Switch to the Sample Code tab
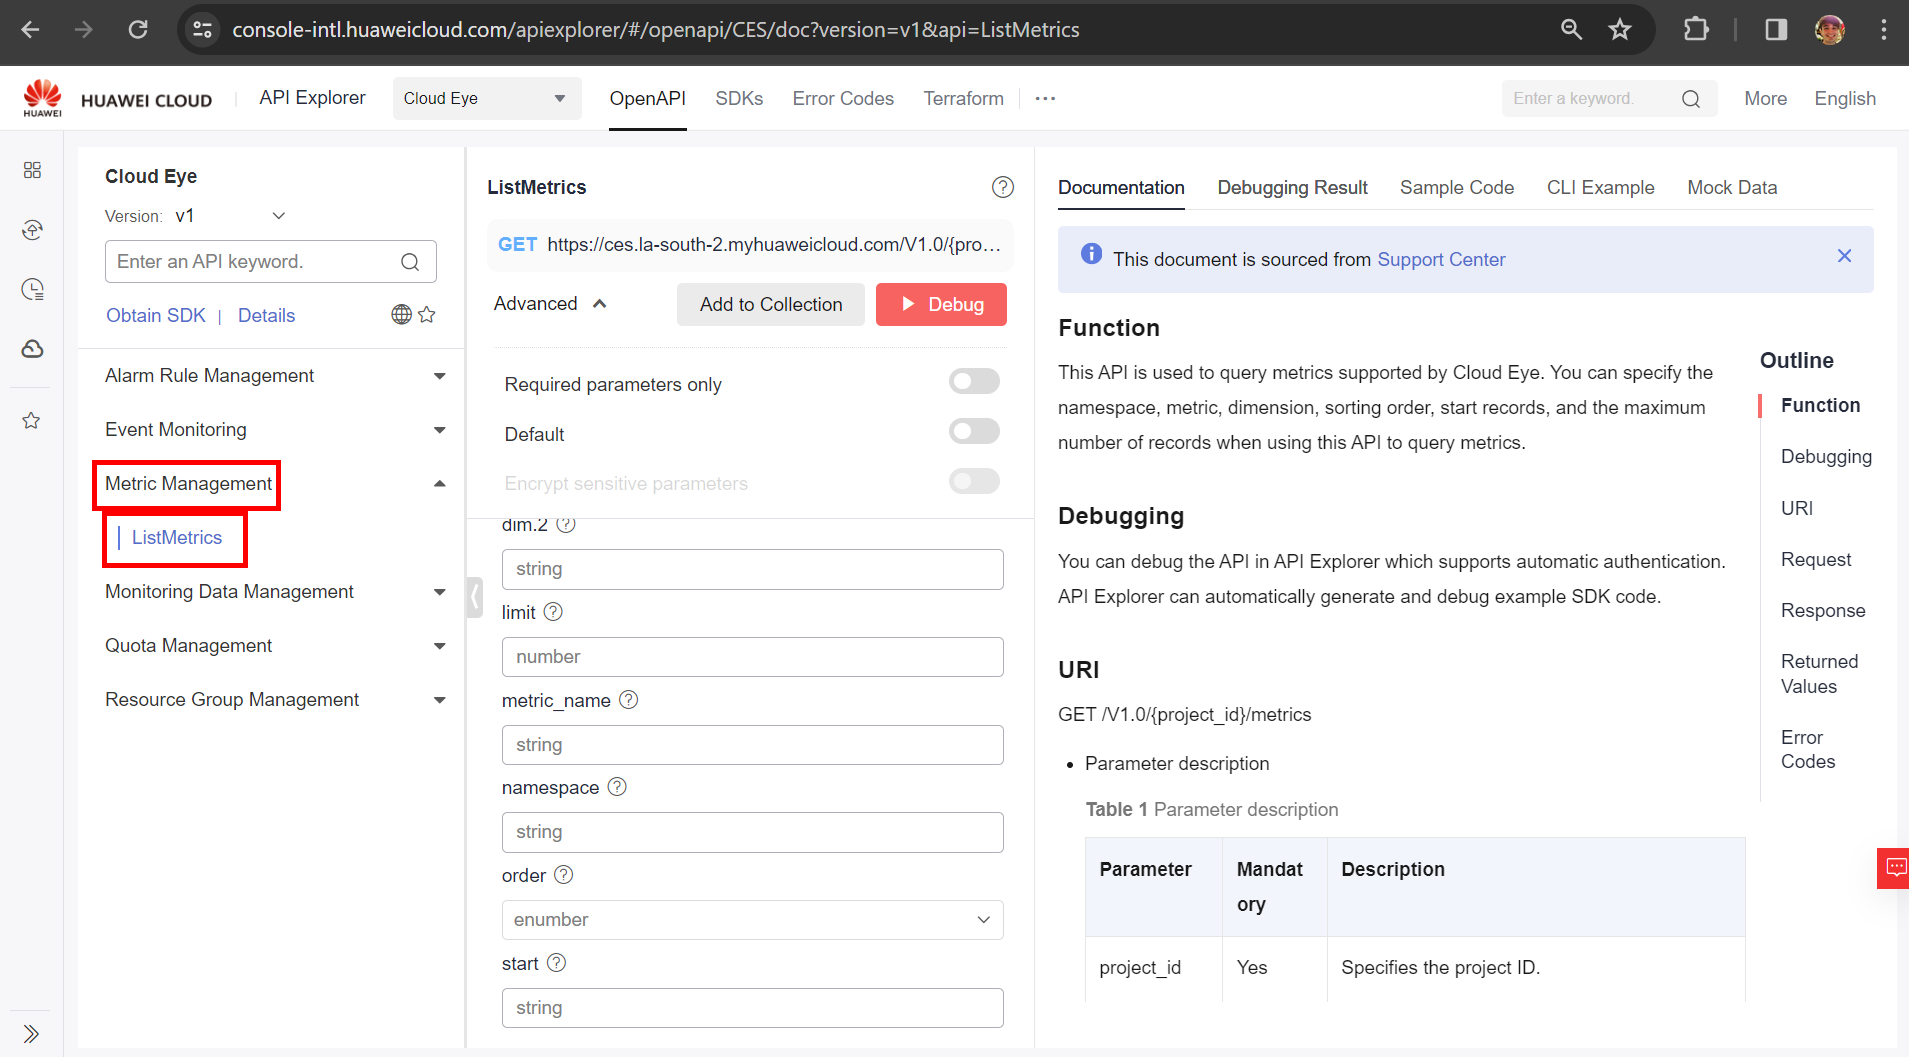1909x1057 pixels. pos(1456,187)
